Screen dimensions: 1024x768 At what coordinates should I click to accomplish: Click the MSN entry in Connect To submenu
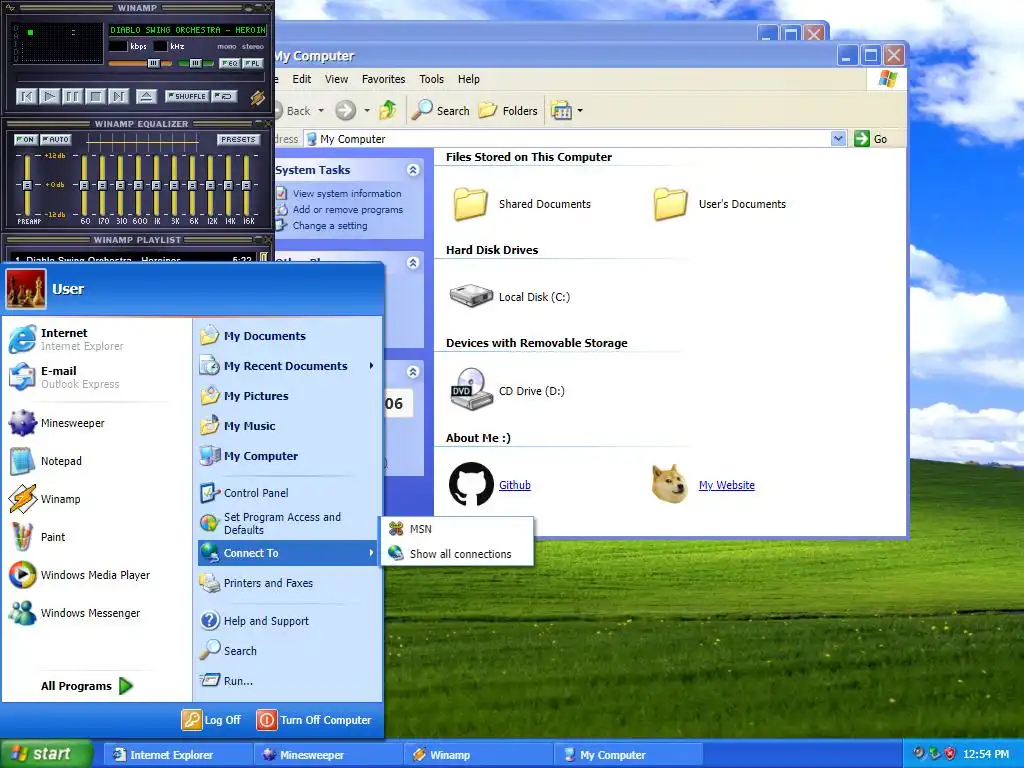point(457,529)
